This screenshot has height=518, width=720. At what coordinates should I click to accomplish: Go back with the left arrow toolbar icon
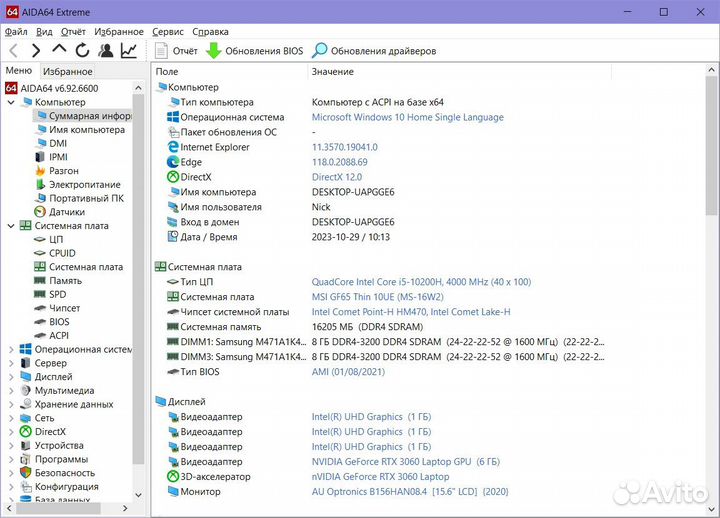(14, 51)
